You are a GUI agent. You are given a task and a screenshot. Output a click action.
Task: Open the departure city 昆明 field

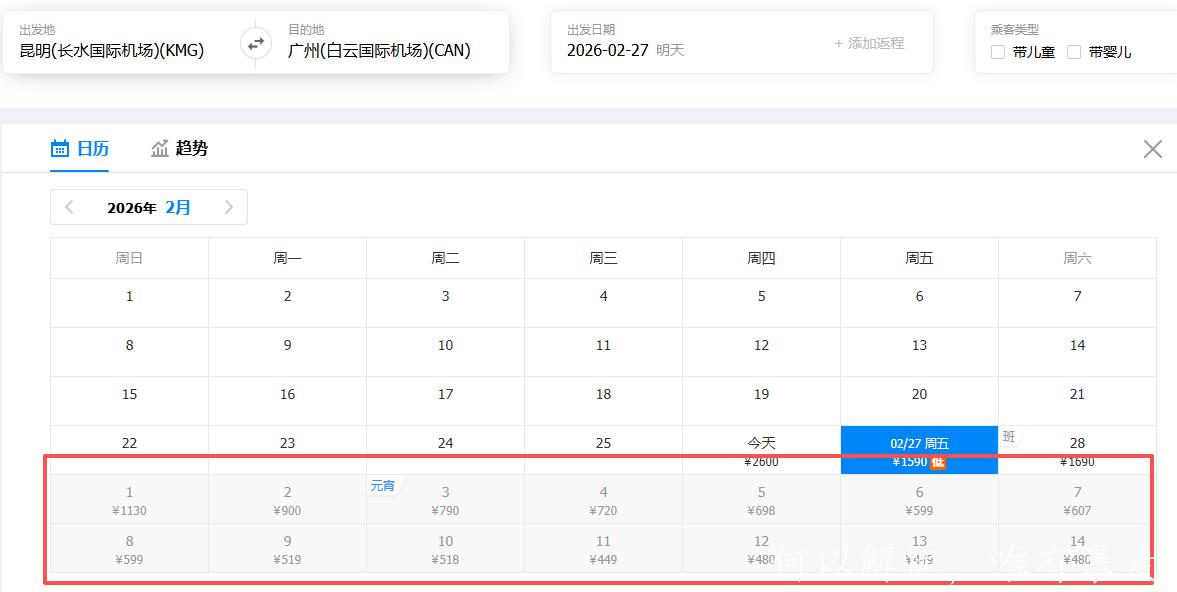pyautogui.click(x=112, y=50)
